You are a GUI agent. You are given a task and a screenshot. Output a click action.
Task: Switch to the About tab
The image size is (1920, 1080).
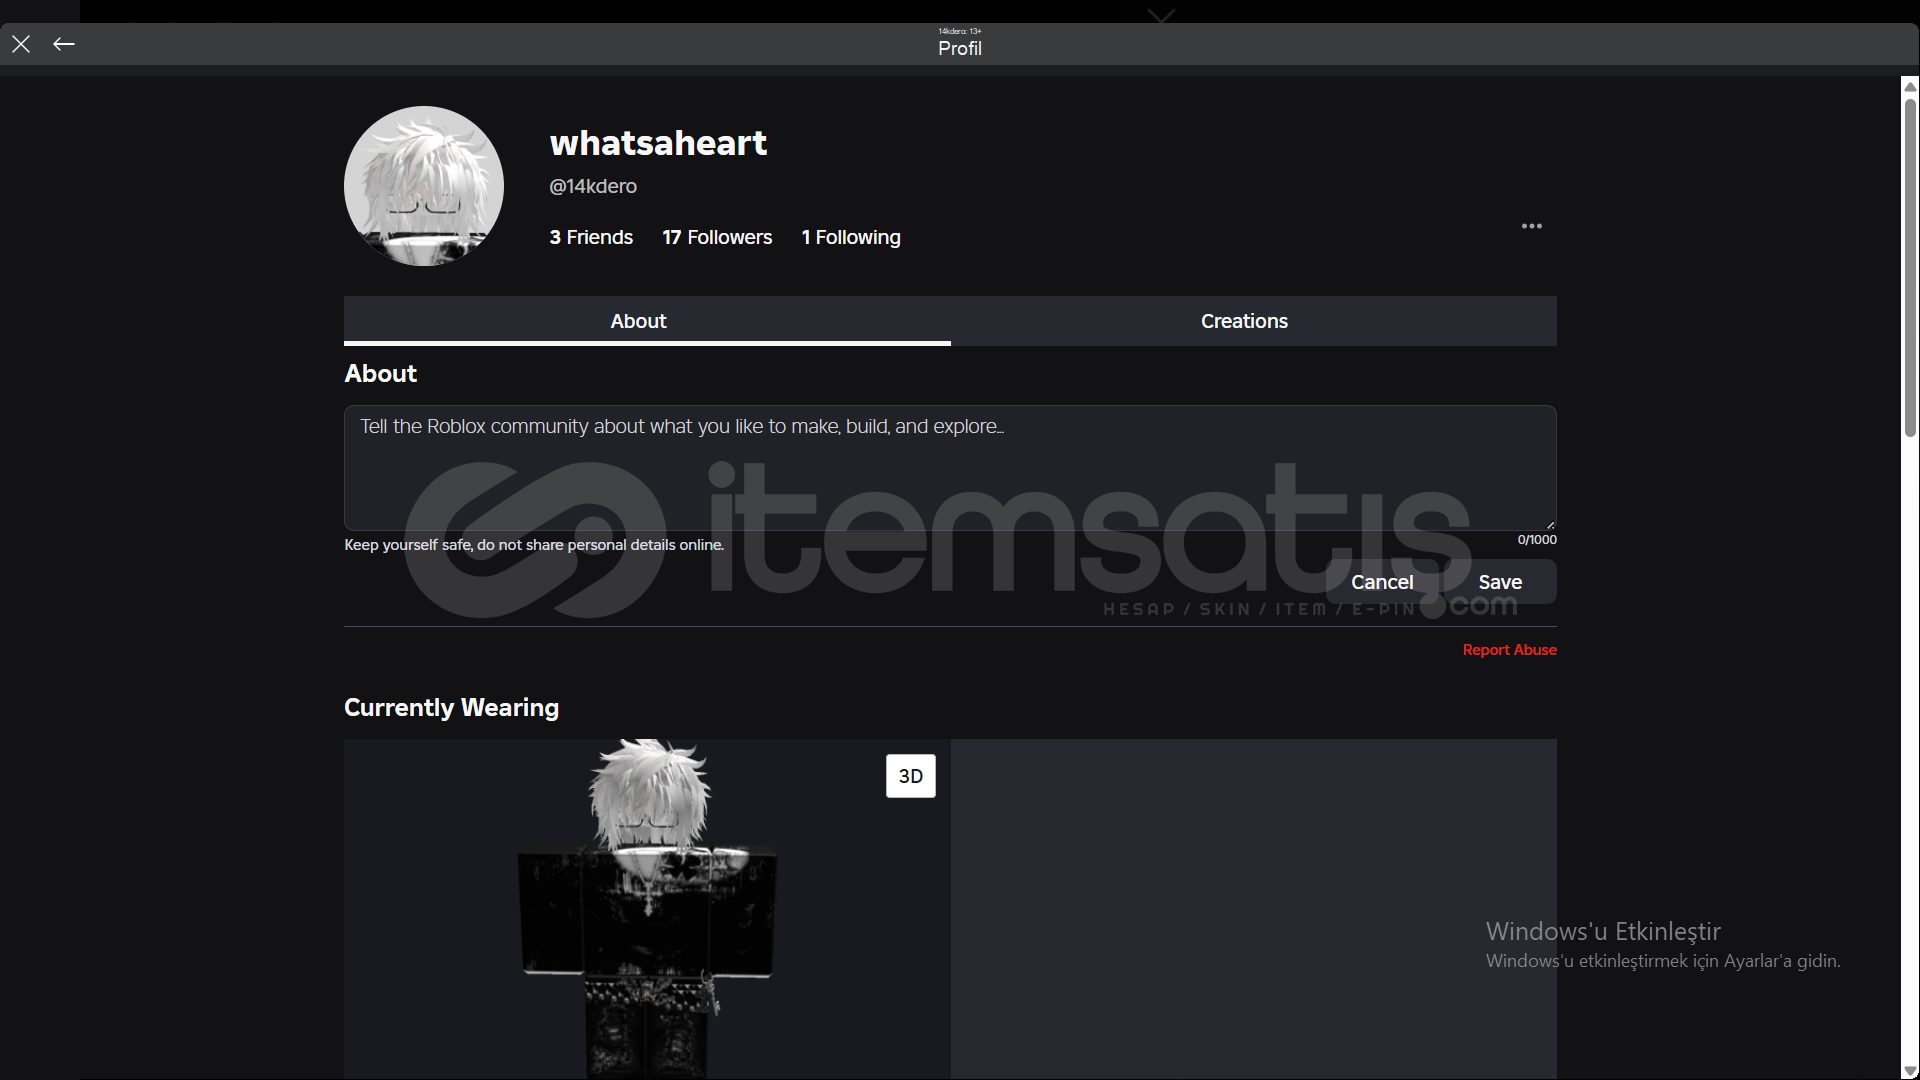pos(647,321)
